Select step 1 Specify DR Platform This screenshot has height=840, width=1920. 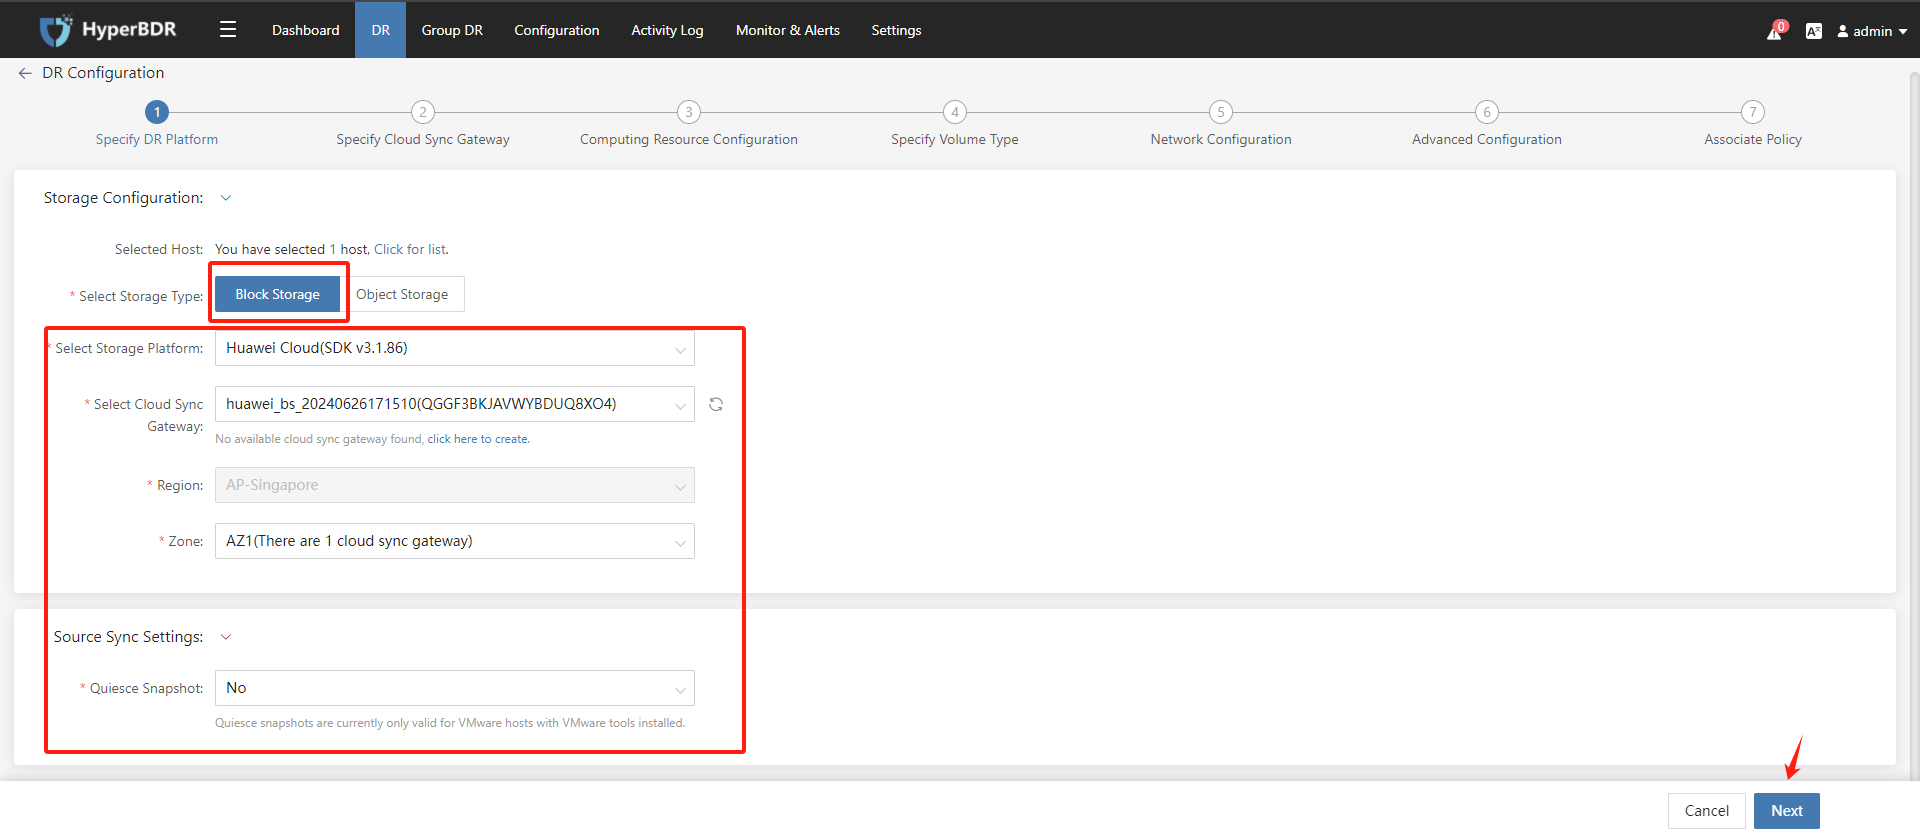(157, 124)
